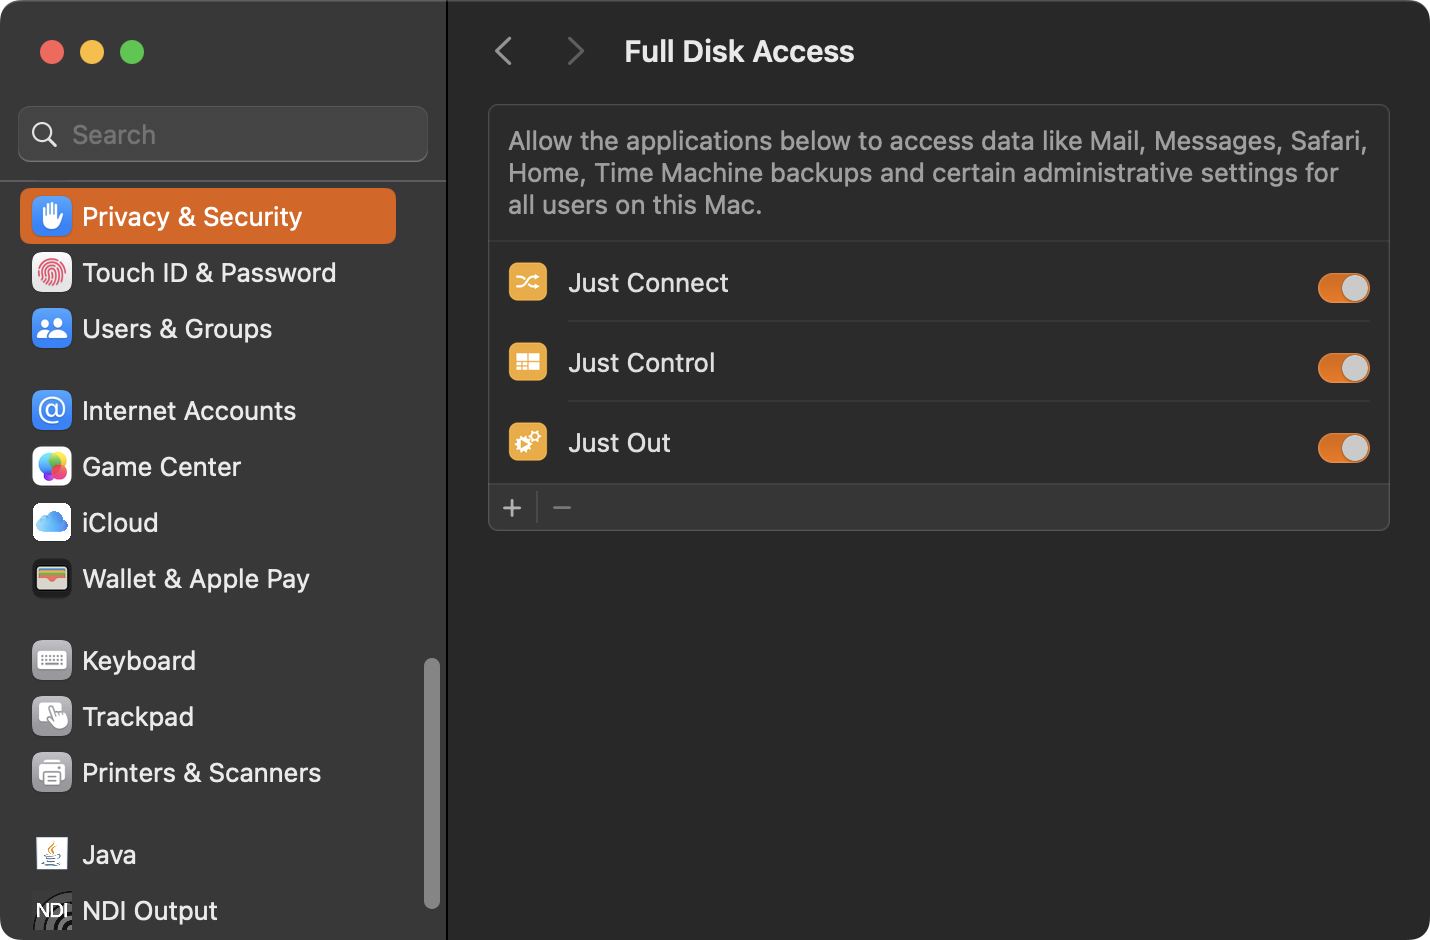The image size is (1430, 940).
Task: Click the Wallet & Apple Pay card icon
Action: coord(52,578)
